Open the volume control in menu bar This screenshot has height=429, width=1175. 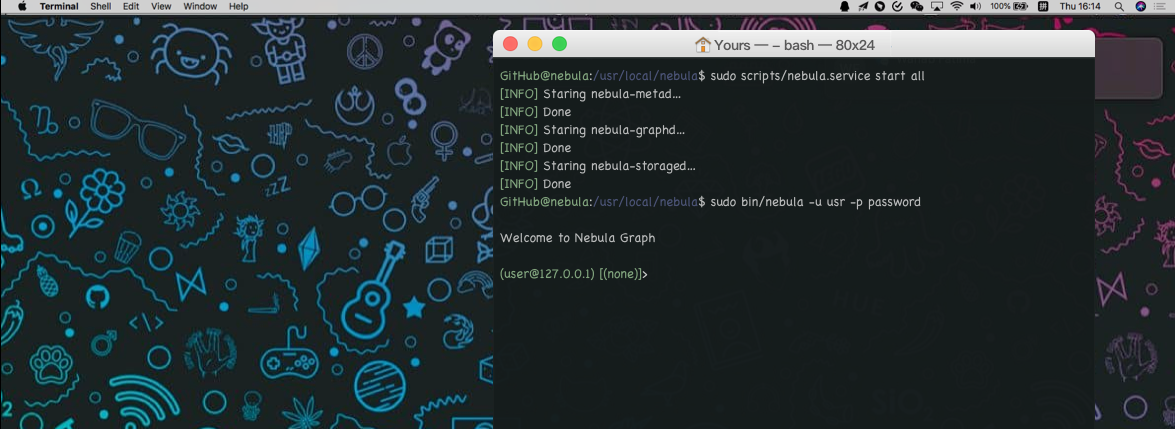(976, 6)
